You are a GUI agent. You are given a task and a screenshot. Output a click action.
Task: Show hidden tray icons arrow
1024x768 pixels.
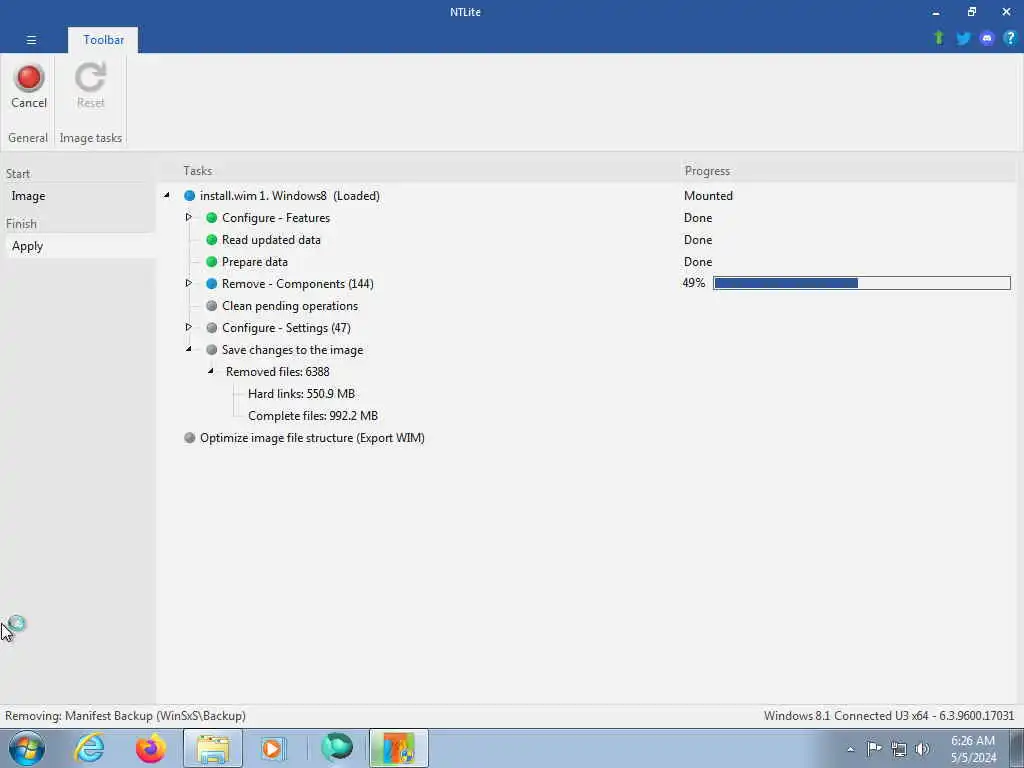pos(850,749)
